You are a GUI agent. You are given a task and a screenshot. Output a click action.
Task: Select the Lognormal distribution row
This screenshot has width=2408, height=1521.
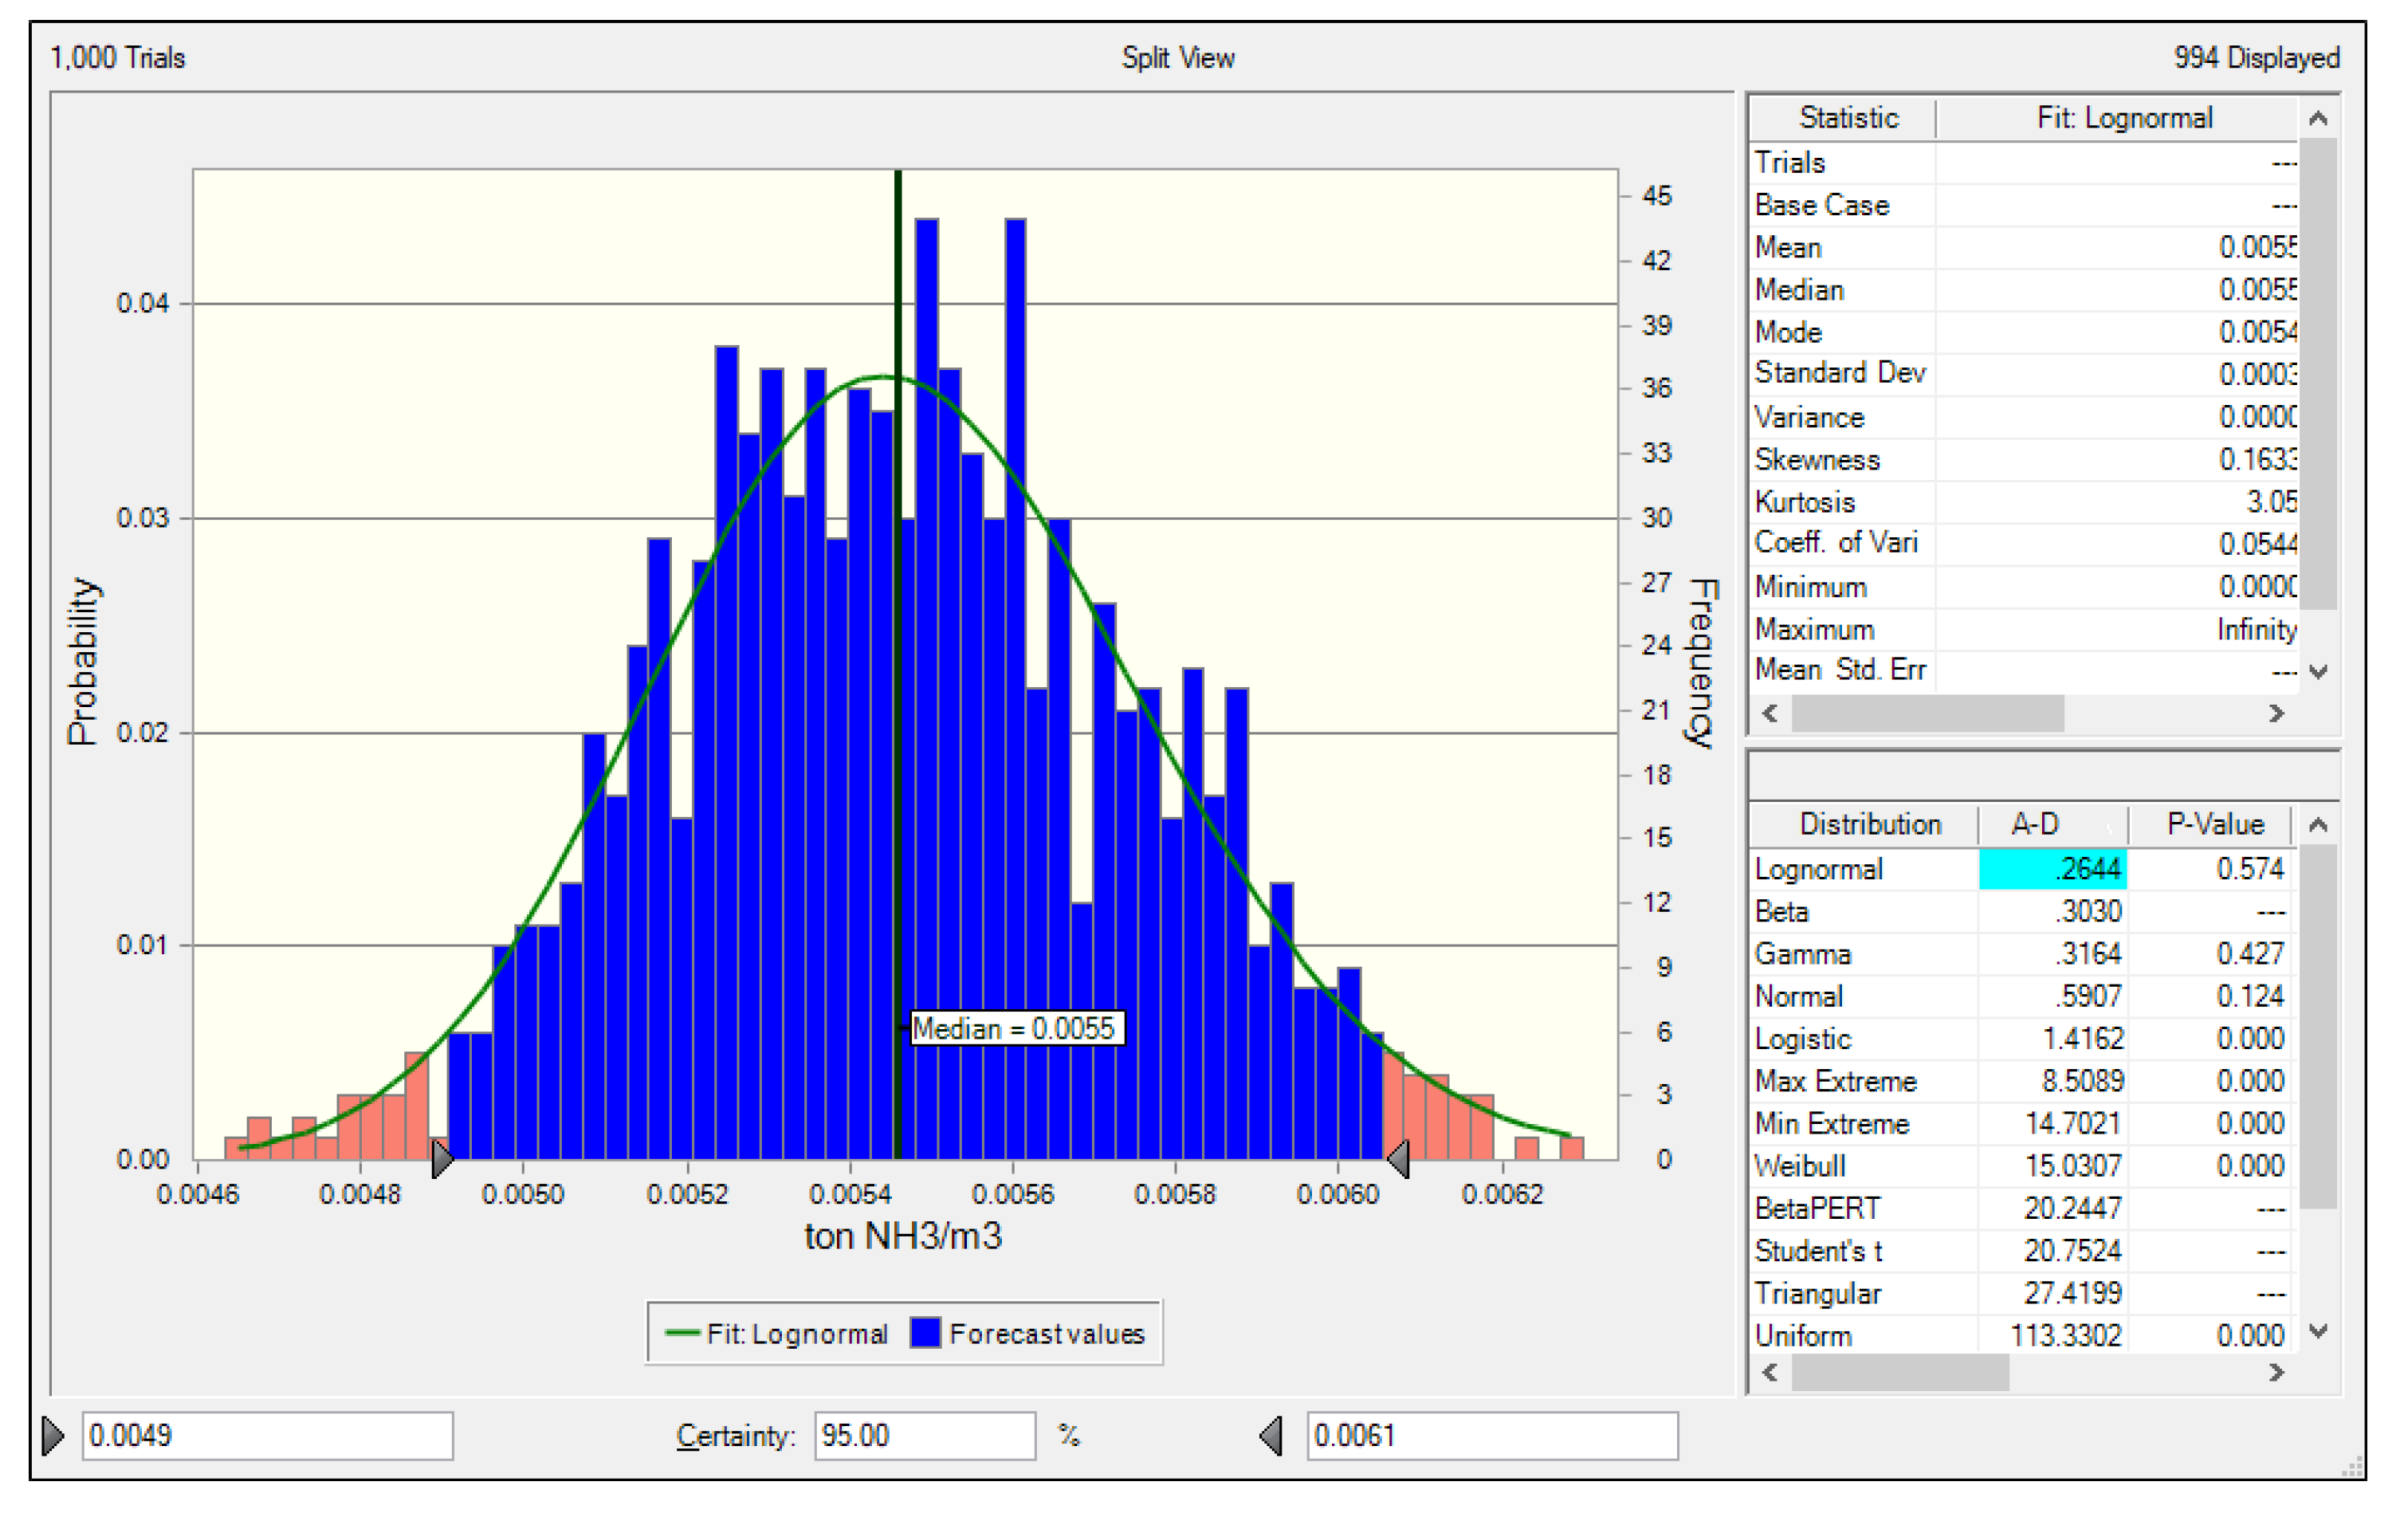pos(1818,869)
